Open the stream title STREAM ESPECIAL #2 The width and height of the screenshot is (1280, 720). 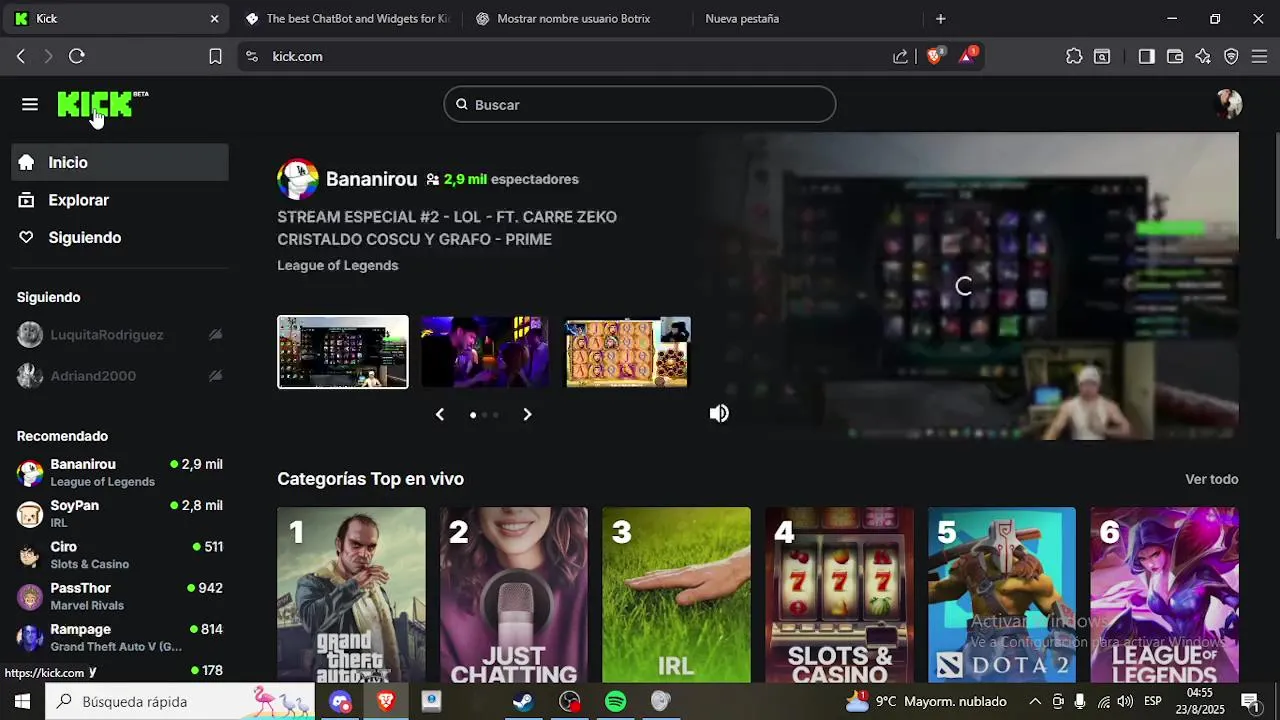click(447, 228)
